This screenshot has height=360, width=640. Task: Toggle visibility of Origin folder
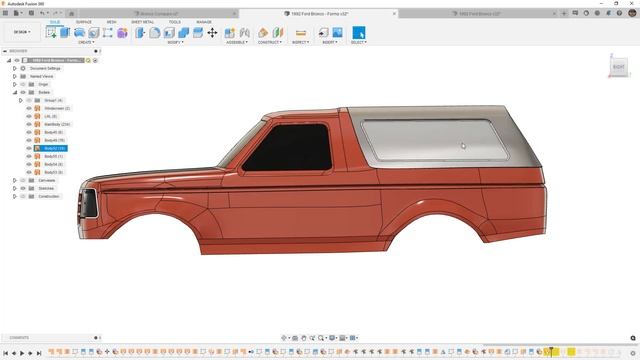(x=23, y=84)
